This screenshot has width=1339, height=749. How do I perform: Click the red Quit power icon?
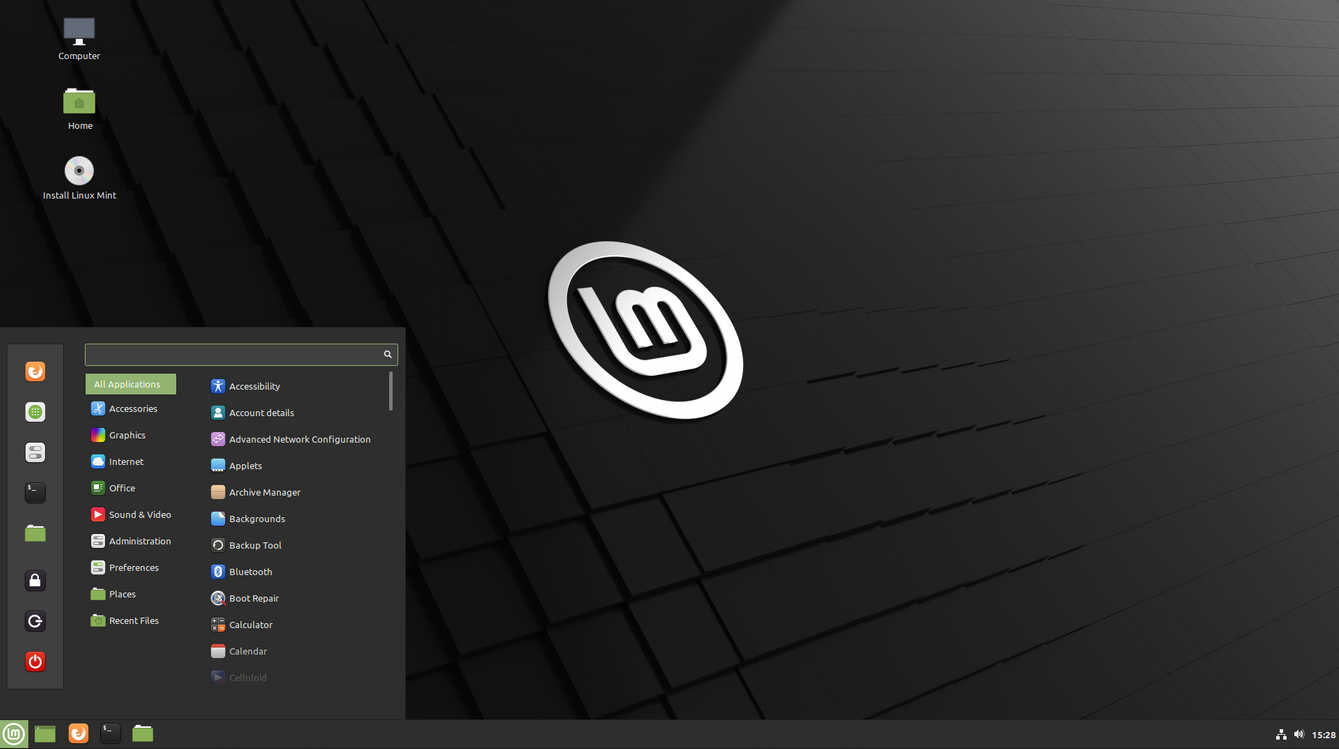click(35, 661)
